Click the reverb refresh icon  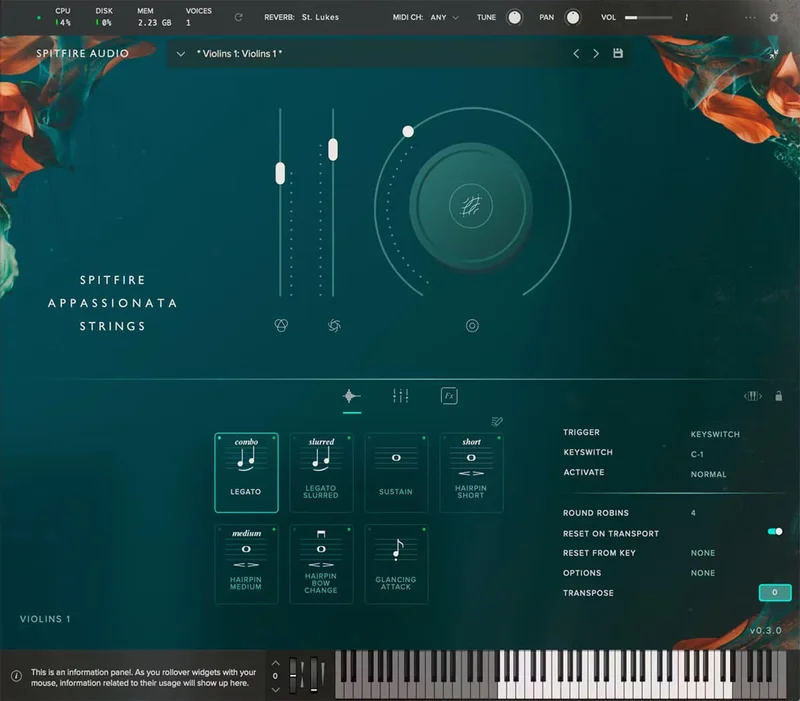coord(238,17)
